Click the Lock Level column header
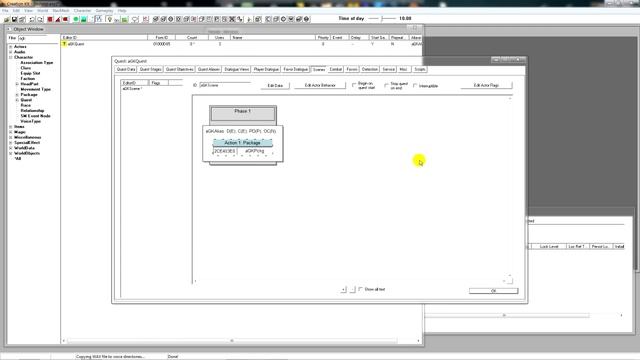Screen dimensions: 640x360 click(x=549, y=247)
